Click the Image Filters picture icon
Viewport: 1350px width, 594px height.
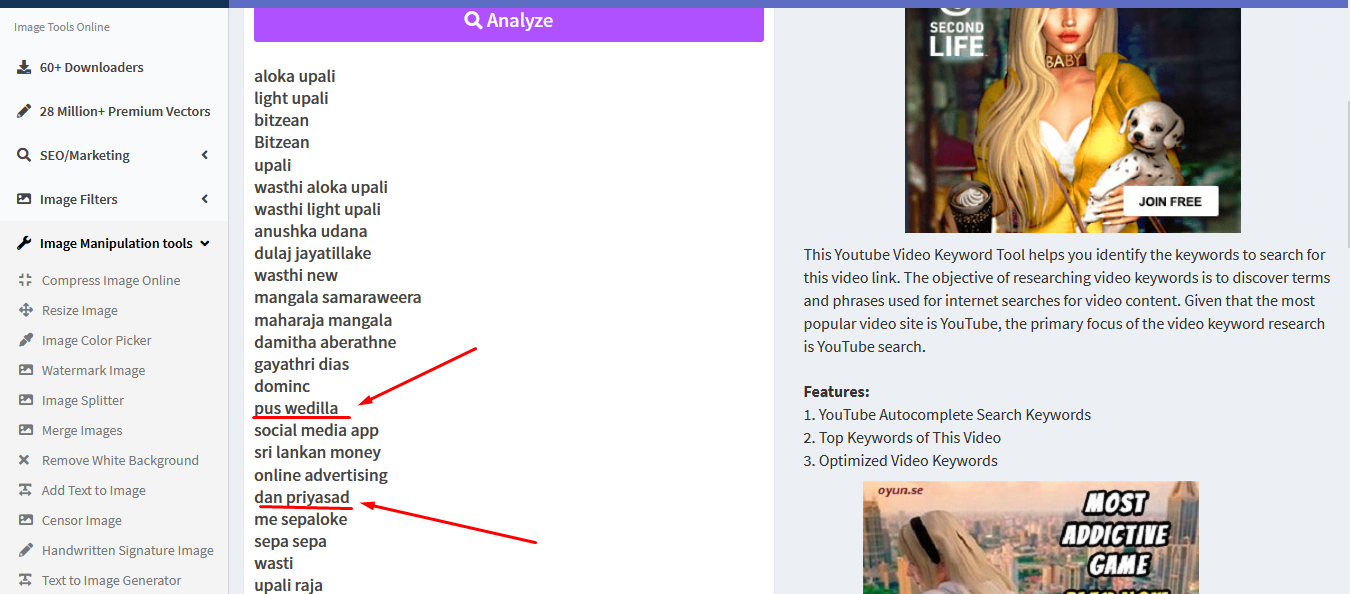pos(24,199)
